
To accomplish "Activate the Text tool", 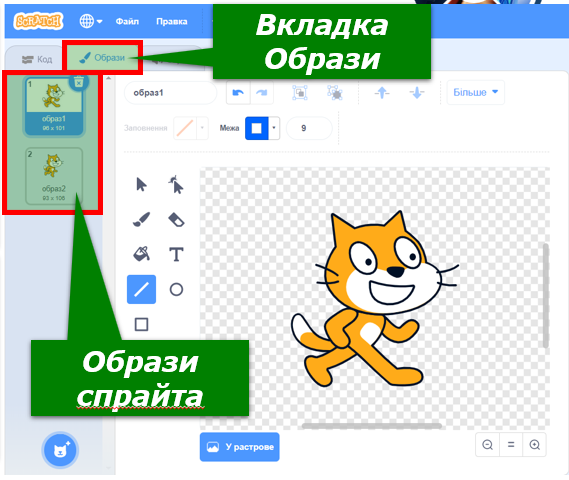I will pos(176,254).
